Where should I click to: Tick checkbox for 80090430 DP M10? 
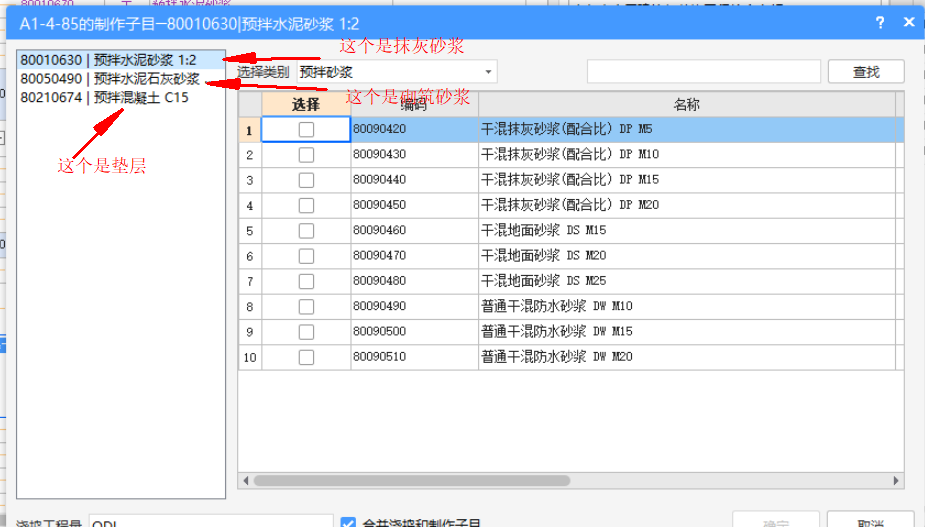click(306, 155)
